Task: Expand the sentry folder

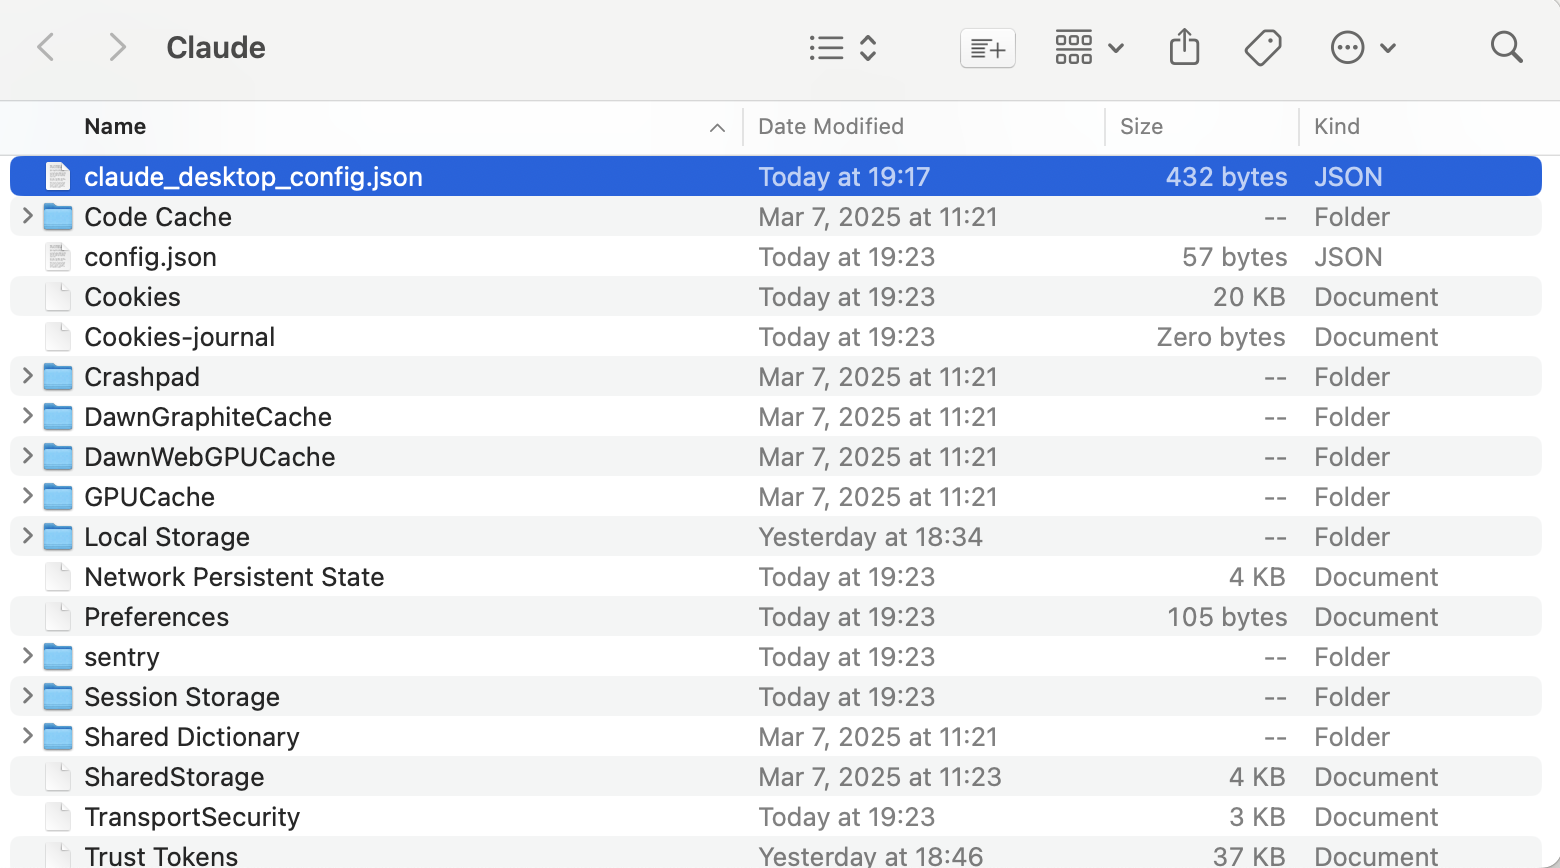Action: click(28, 656)
